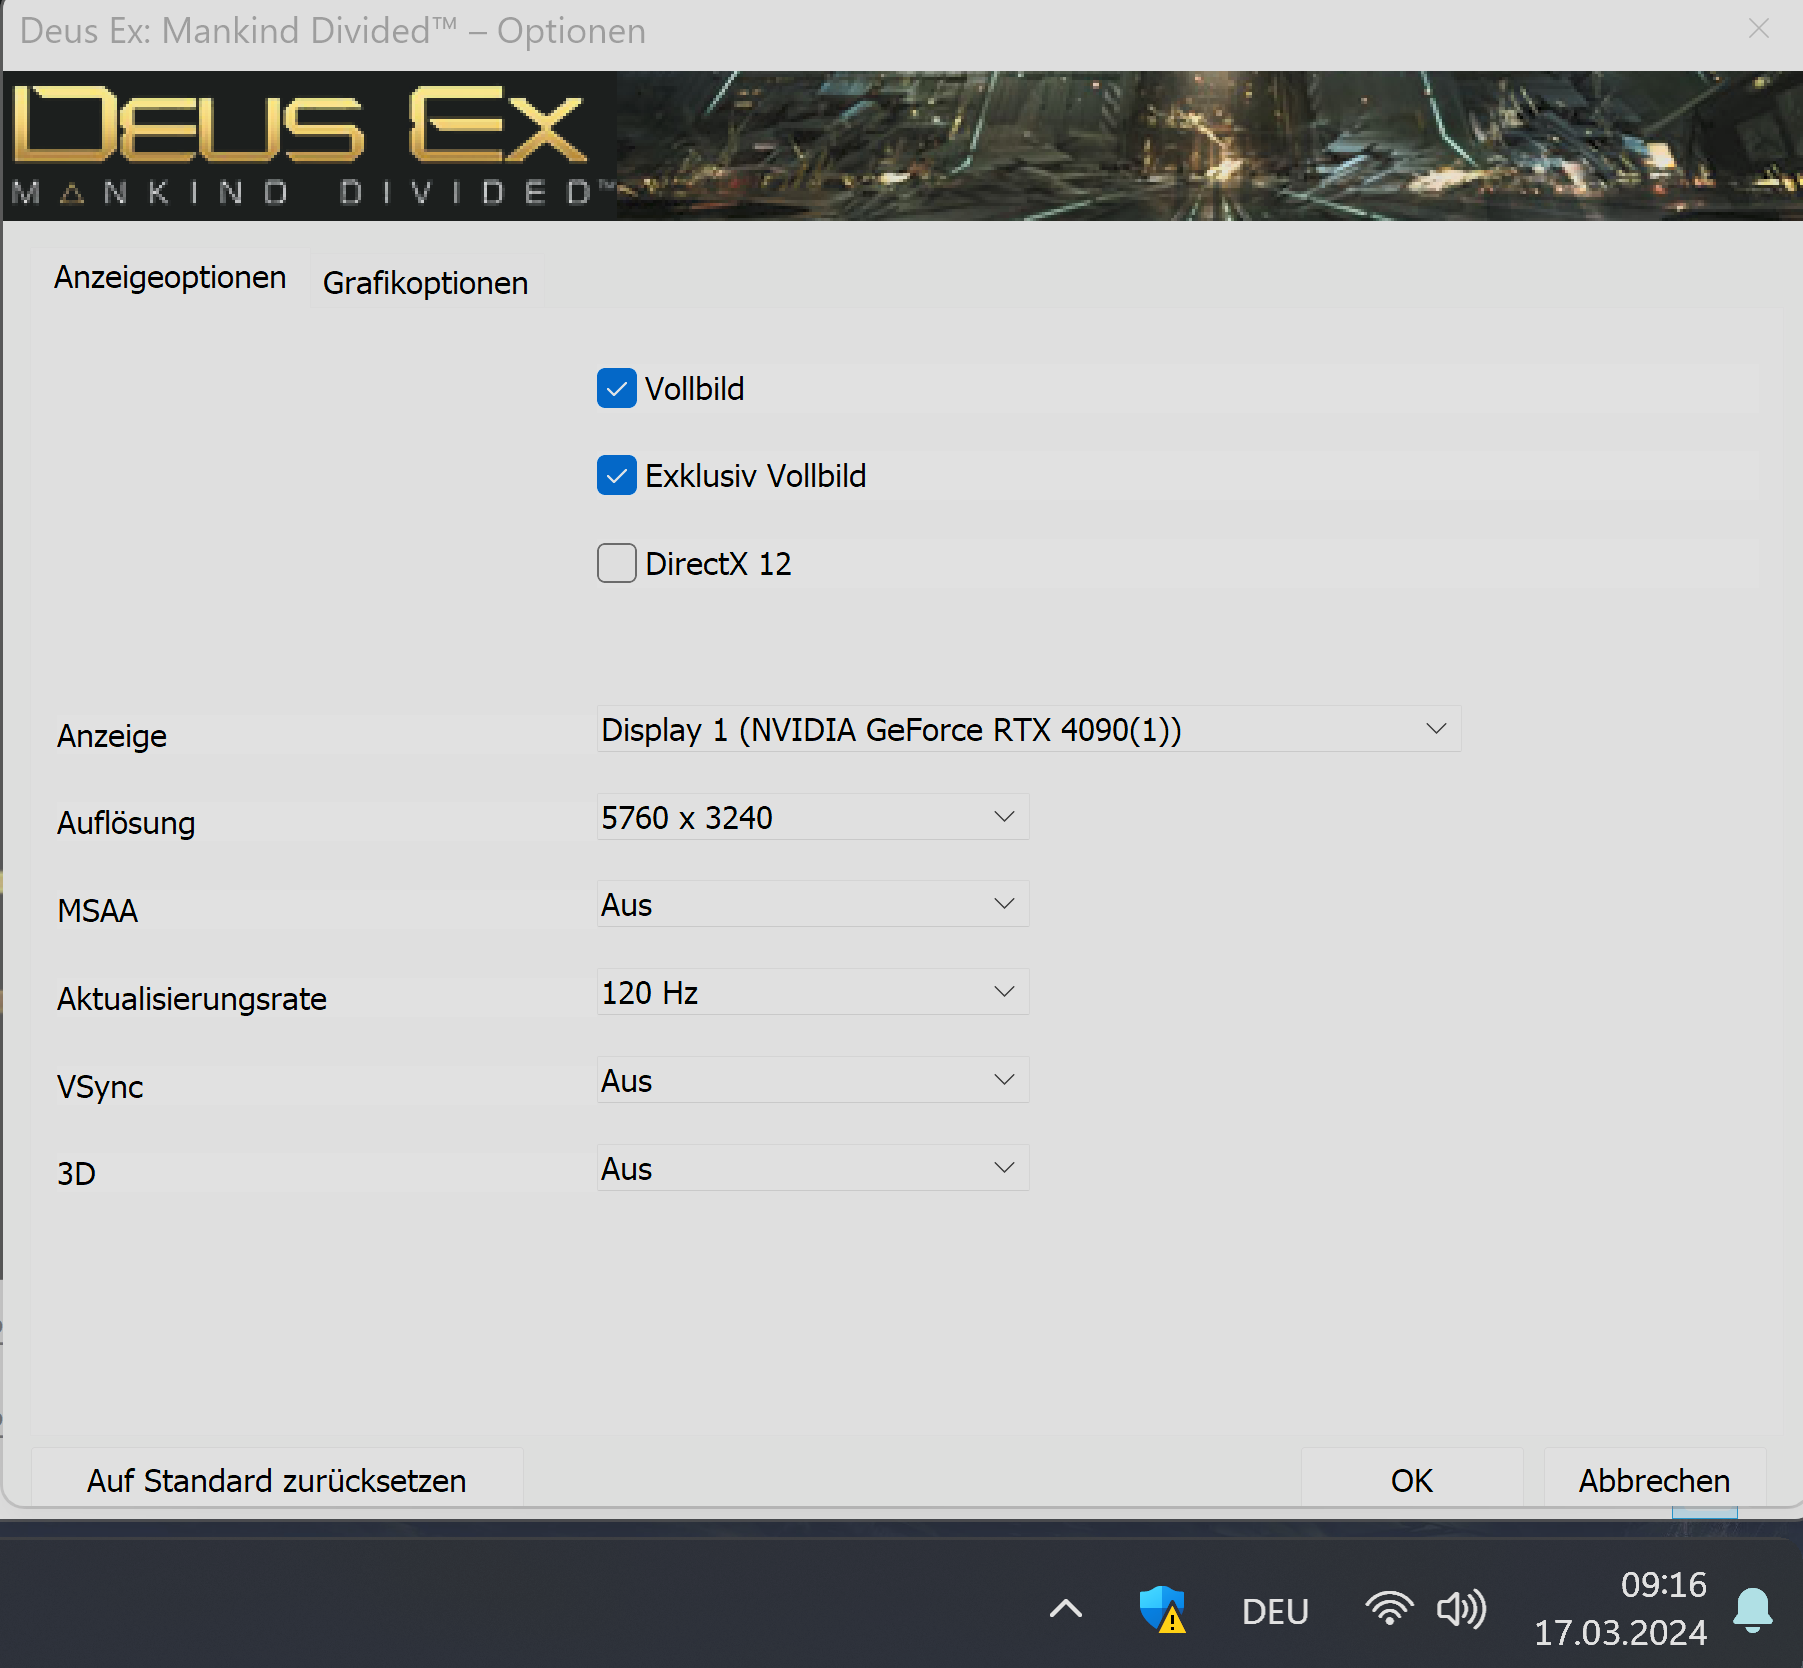Viewport: 1803px width, 1668px height.
Task: Show hidden tray icons chevron
Action: pos(1066,1609)
